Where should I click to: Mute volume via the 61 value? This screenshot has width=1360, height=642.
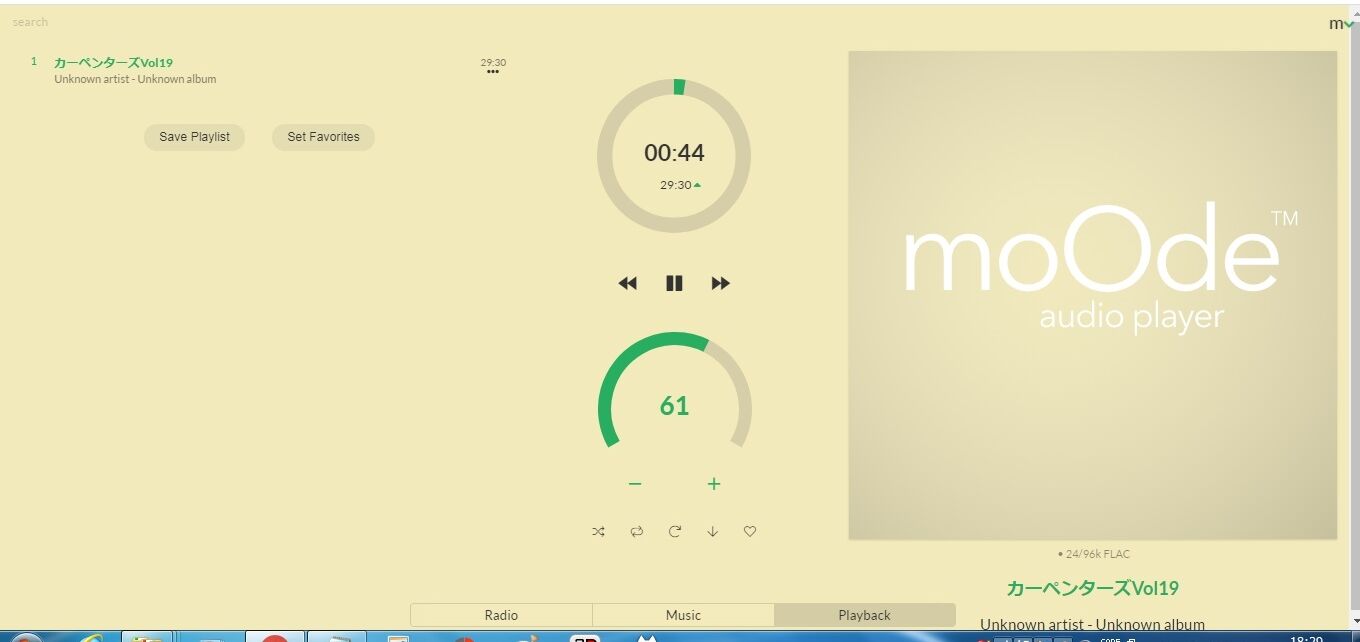pyautogui.click(x=674, y=406)
